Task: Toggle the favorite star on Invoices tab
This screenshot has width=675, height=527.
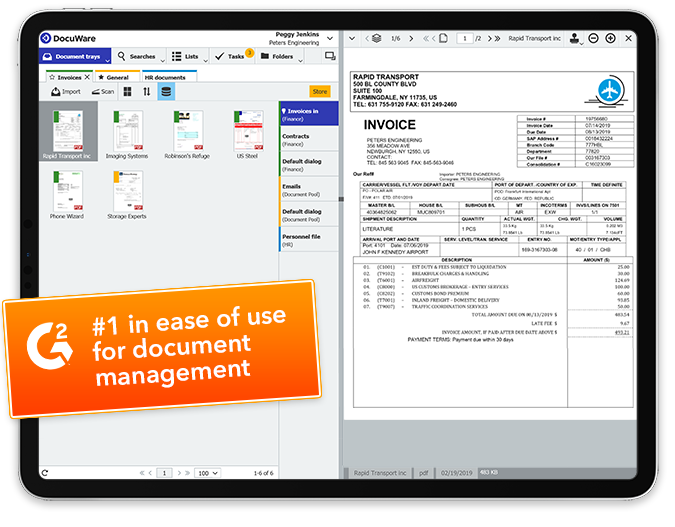Action: [52, 77]
